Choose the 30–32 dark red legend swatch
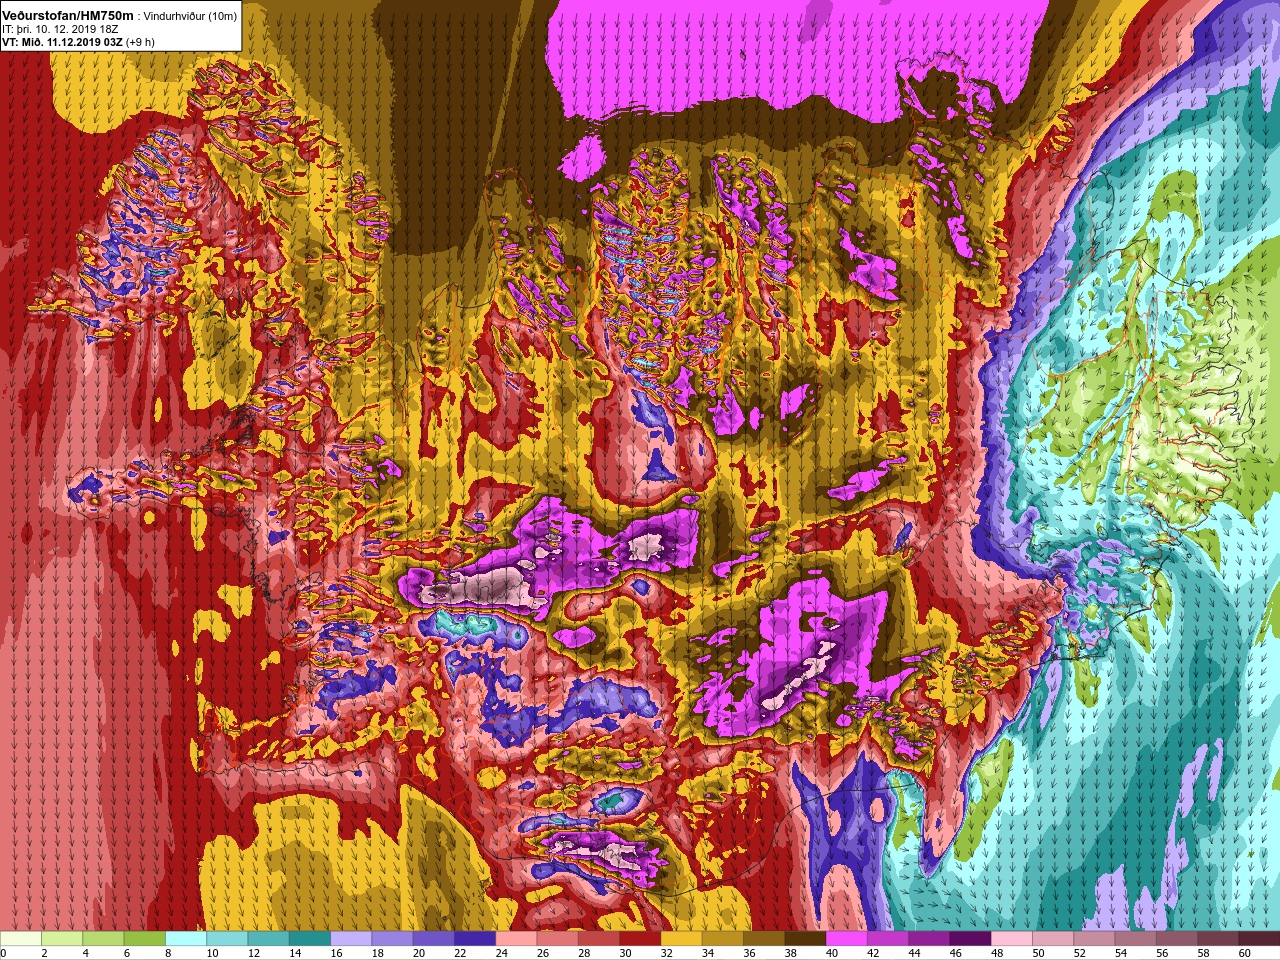The height and width of the screenshot is (960, 1280). coord(640,939)
